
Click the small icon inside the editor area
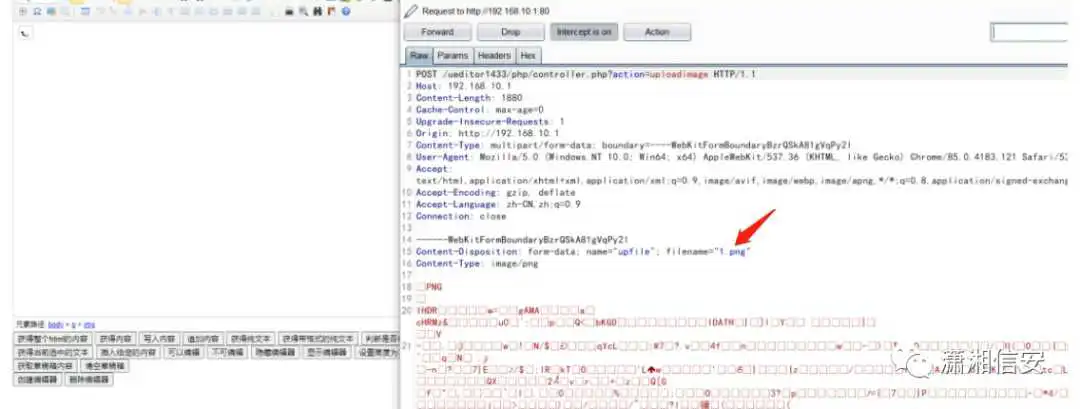tap(25, 33)
